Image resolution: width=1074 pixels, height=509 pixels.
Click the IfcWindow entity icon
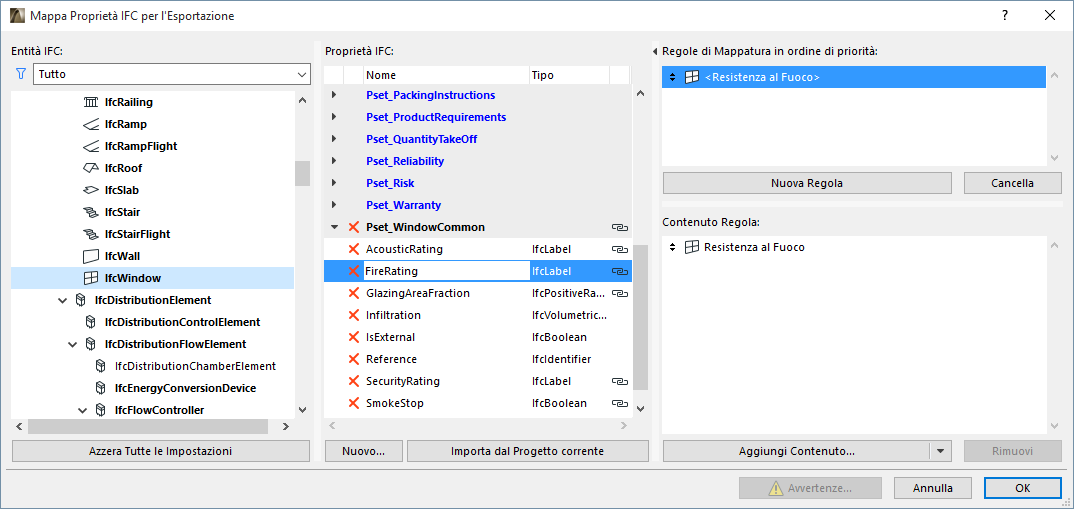[x=90, y=278]
